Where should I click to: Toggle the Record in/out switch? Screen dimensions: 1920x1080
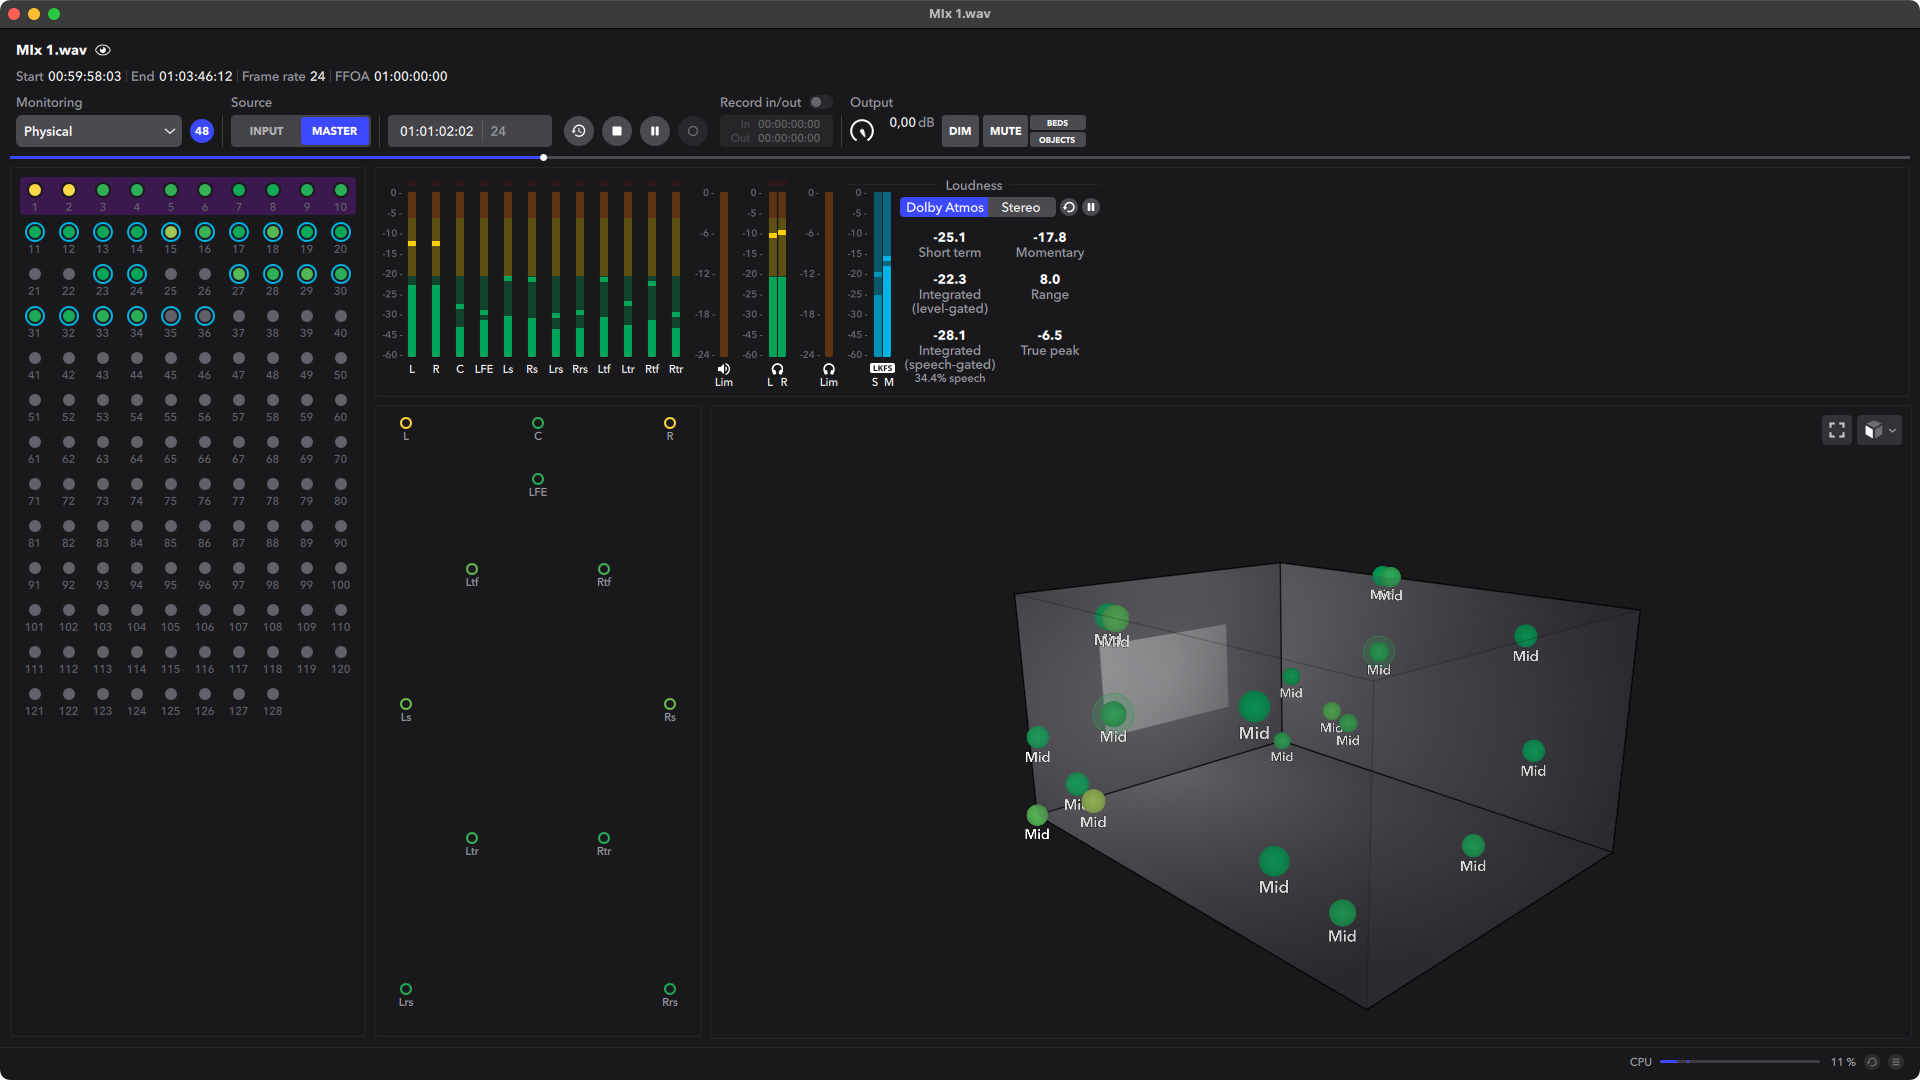(820, 102)
